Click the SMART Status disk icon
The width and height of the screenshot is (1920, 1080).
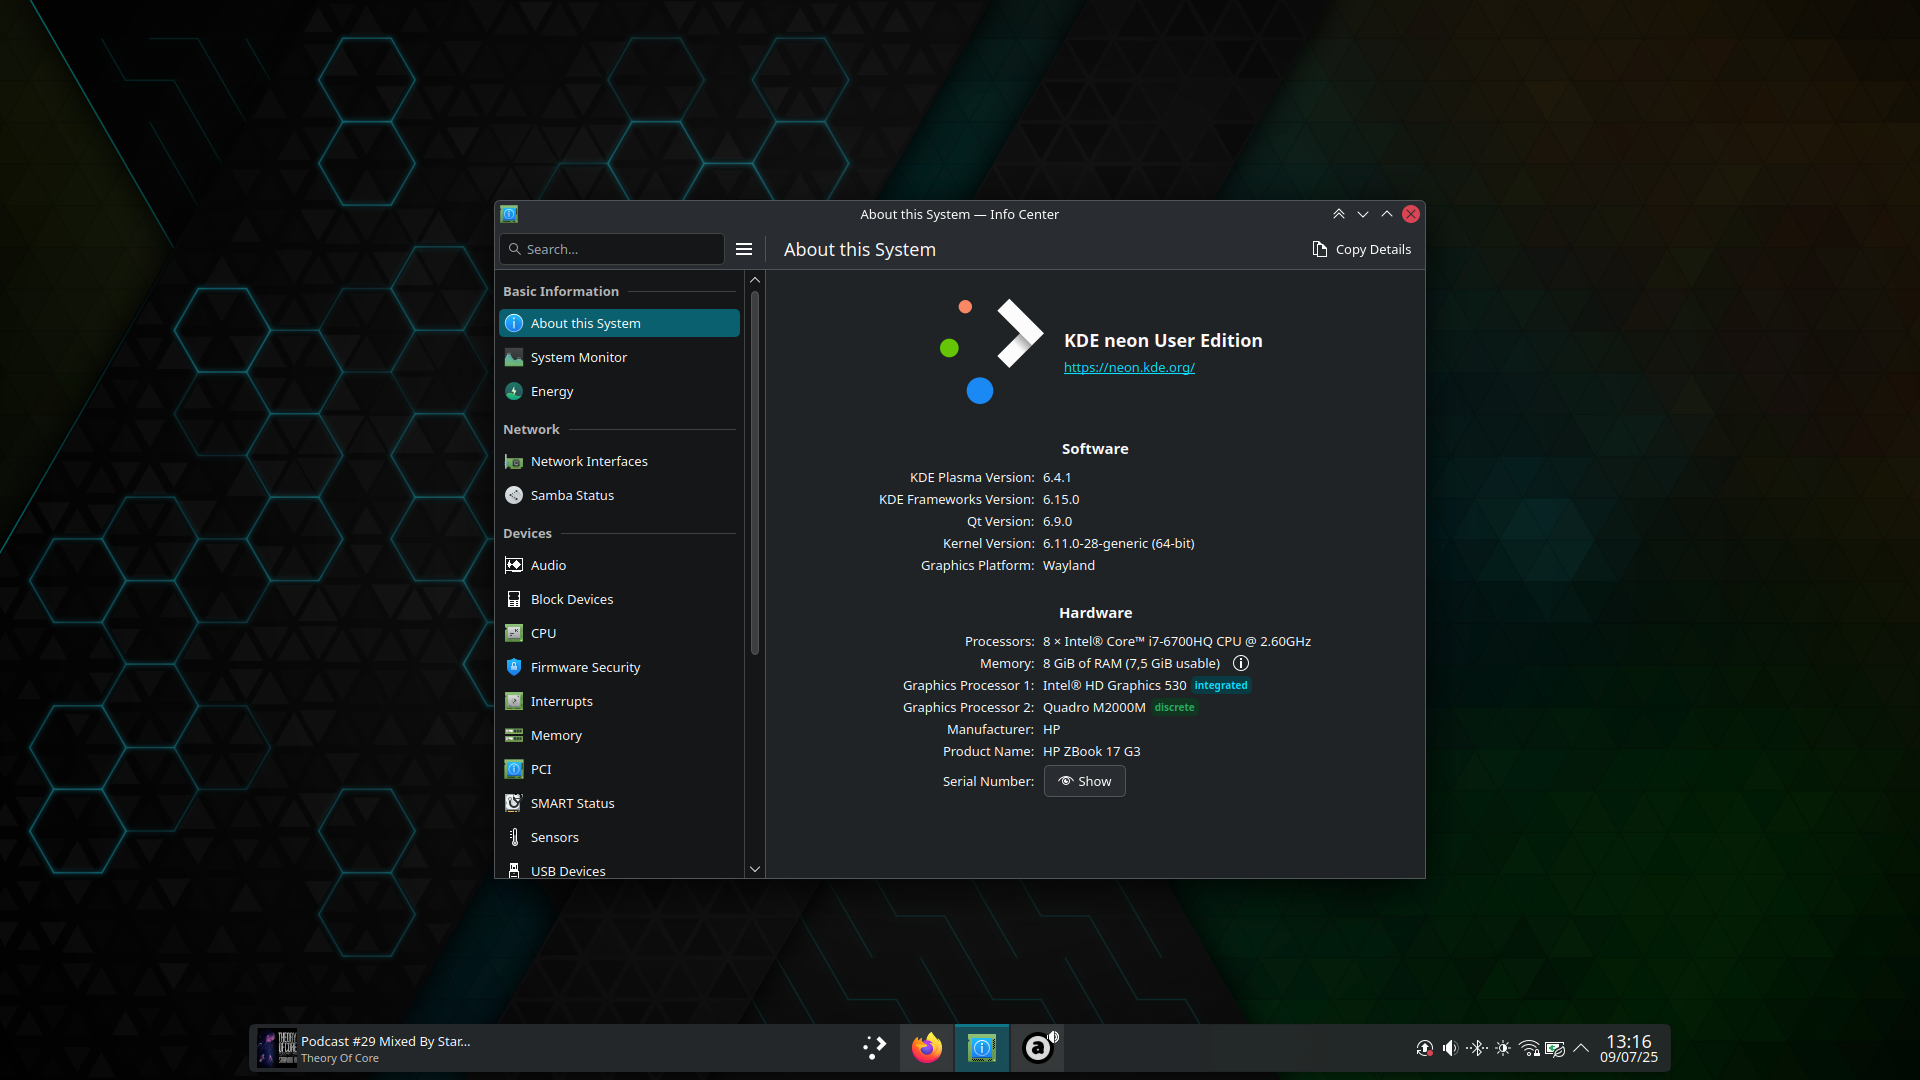pos(514,803)
